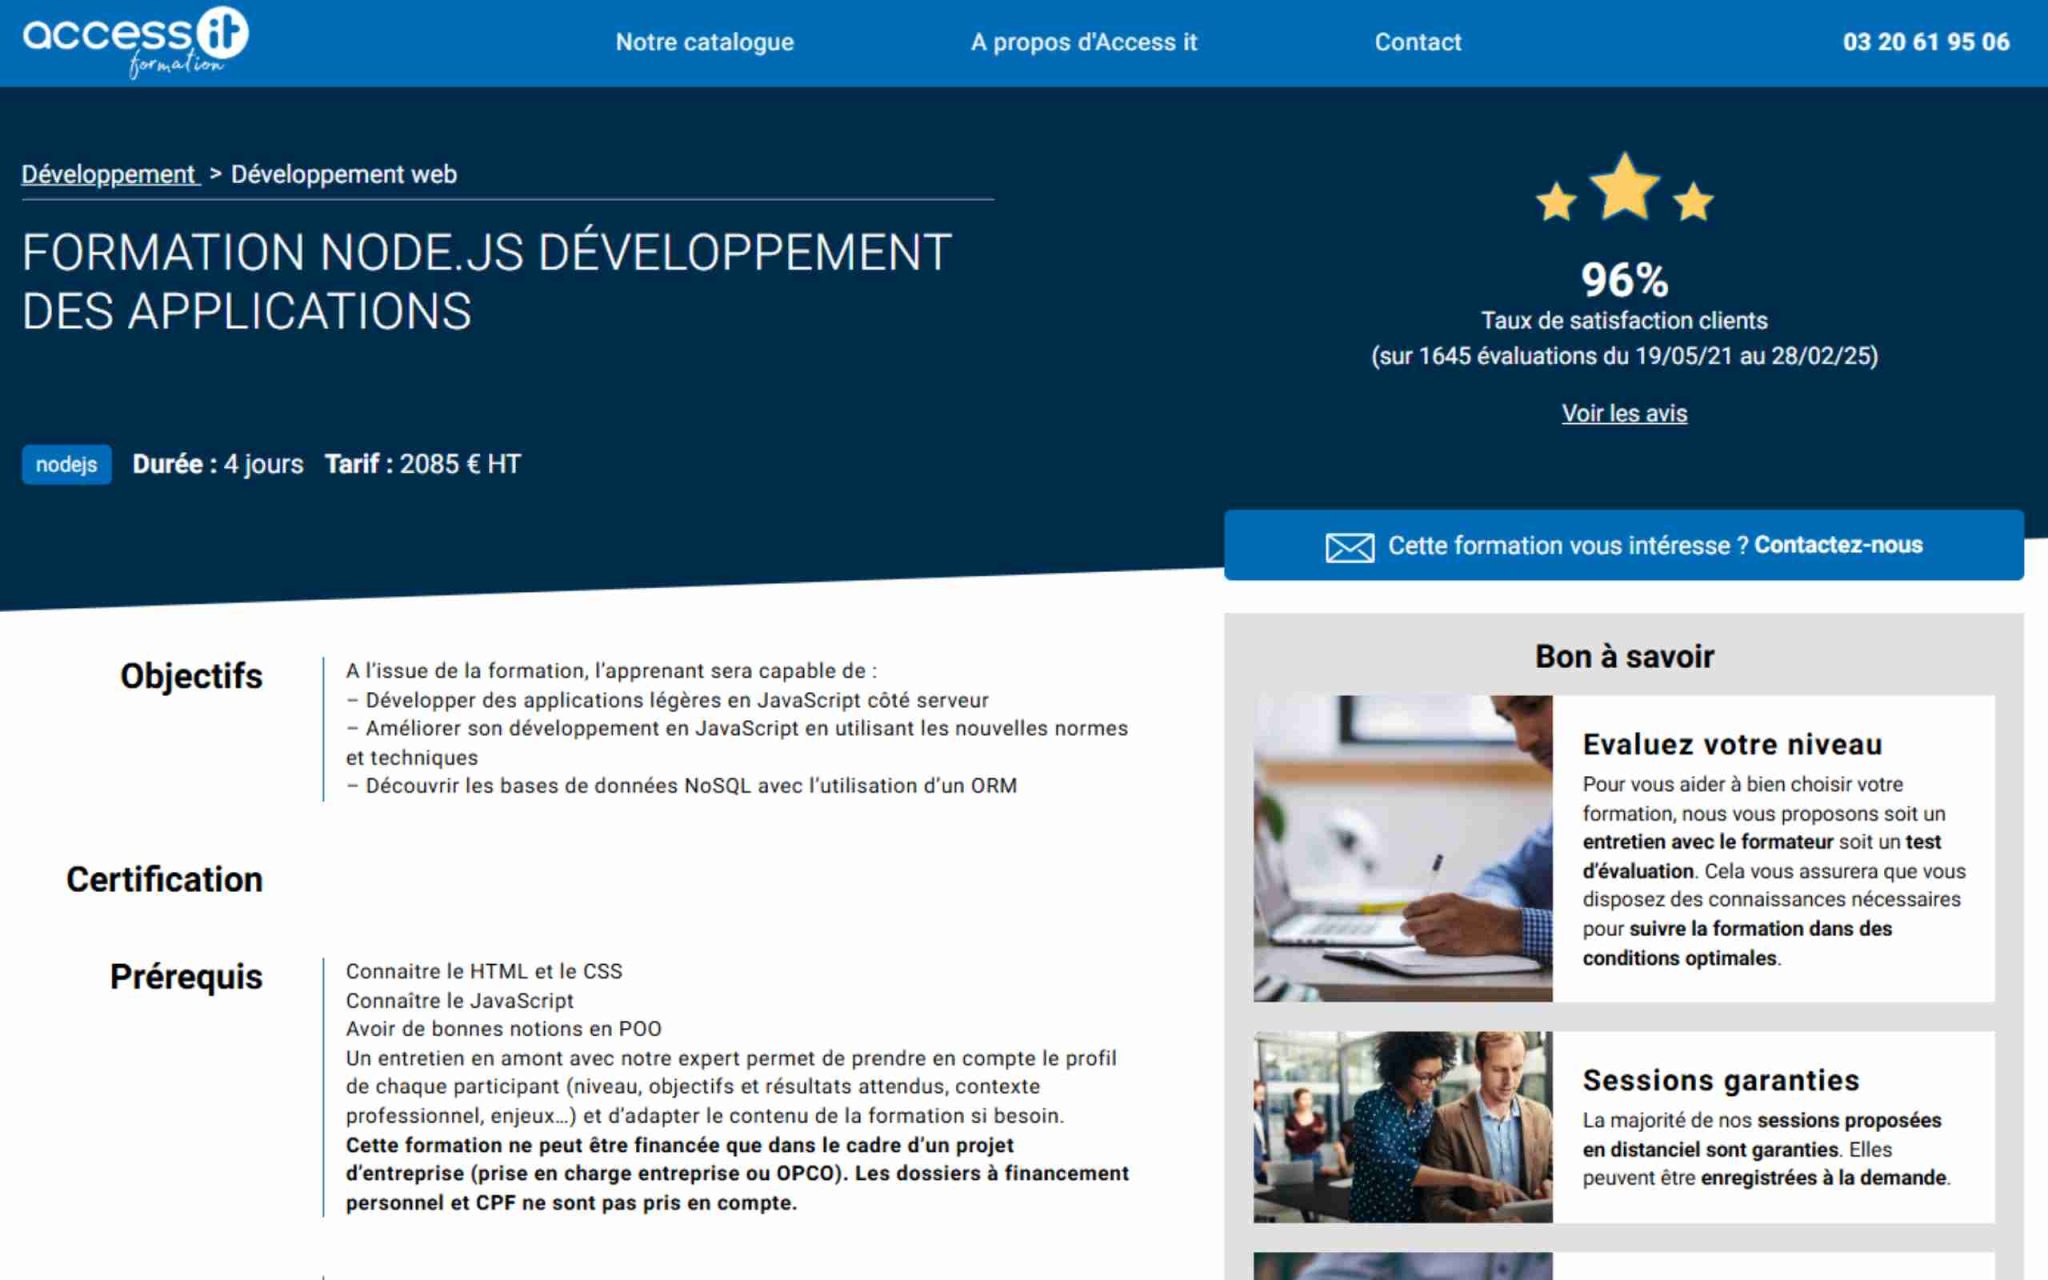Click 'Avoir de bonnes notions en POO' line
Screen dimensions: 2048x1280
(x=504, y=1029)
